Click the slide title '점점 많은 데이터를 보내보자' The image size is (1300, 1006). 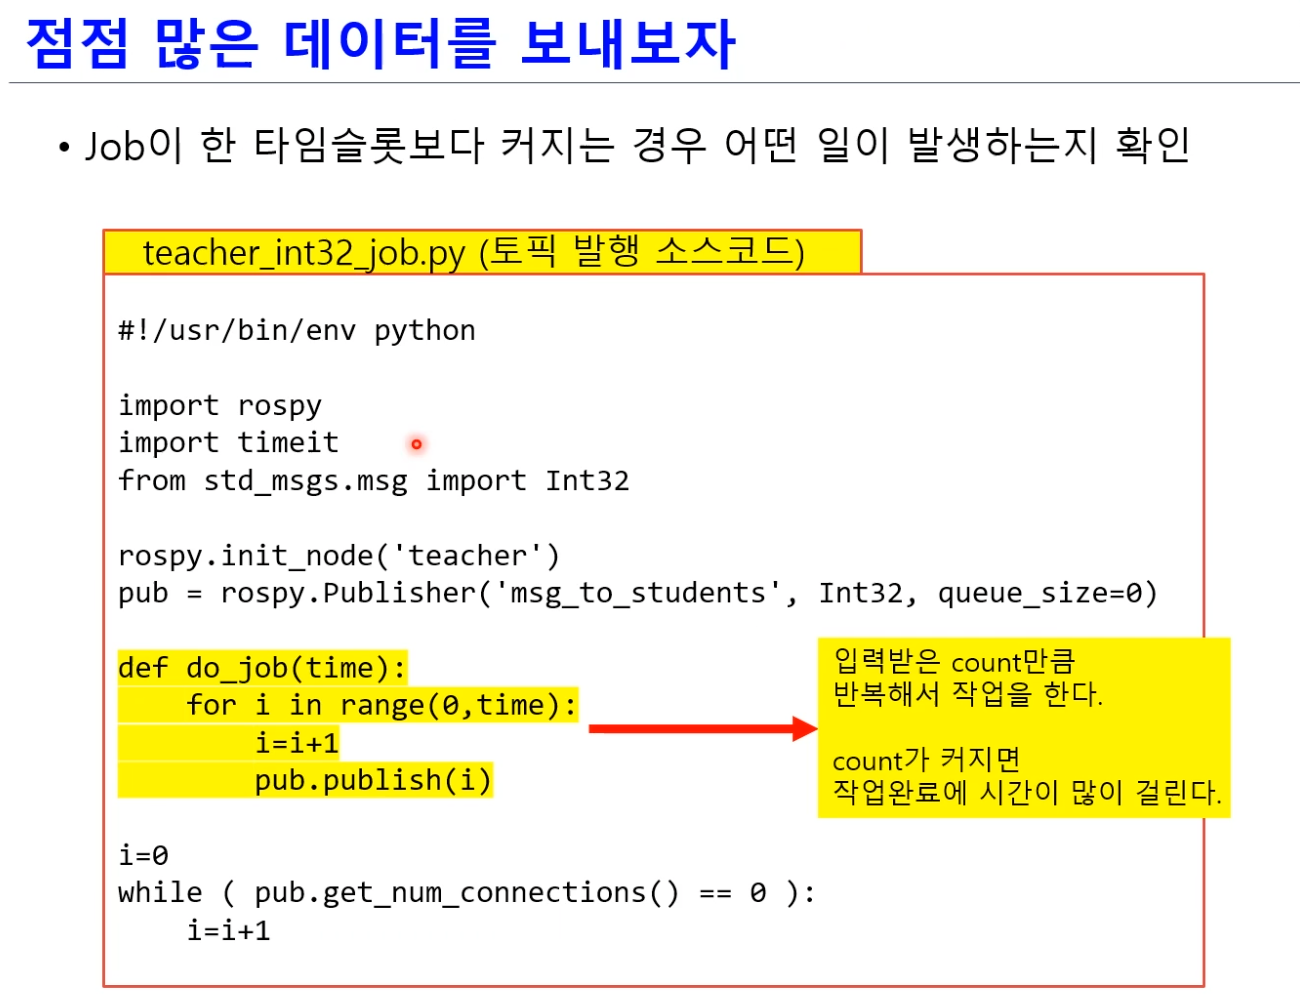[381, 44]
